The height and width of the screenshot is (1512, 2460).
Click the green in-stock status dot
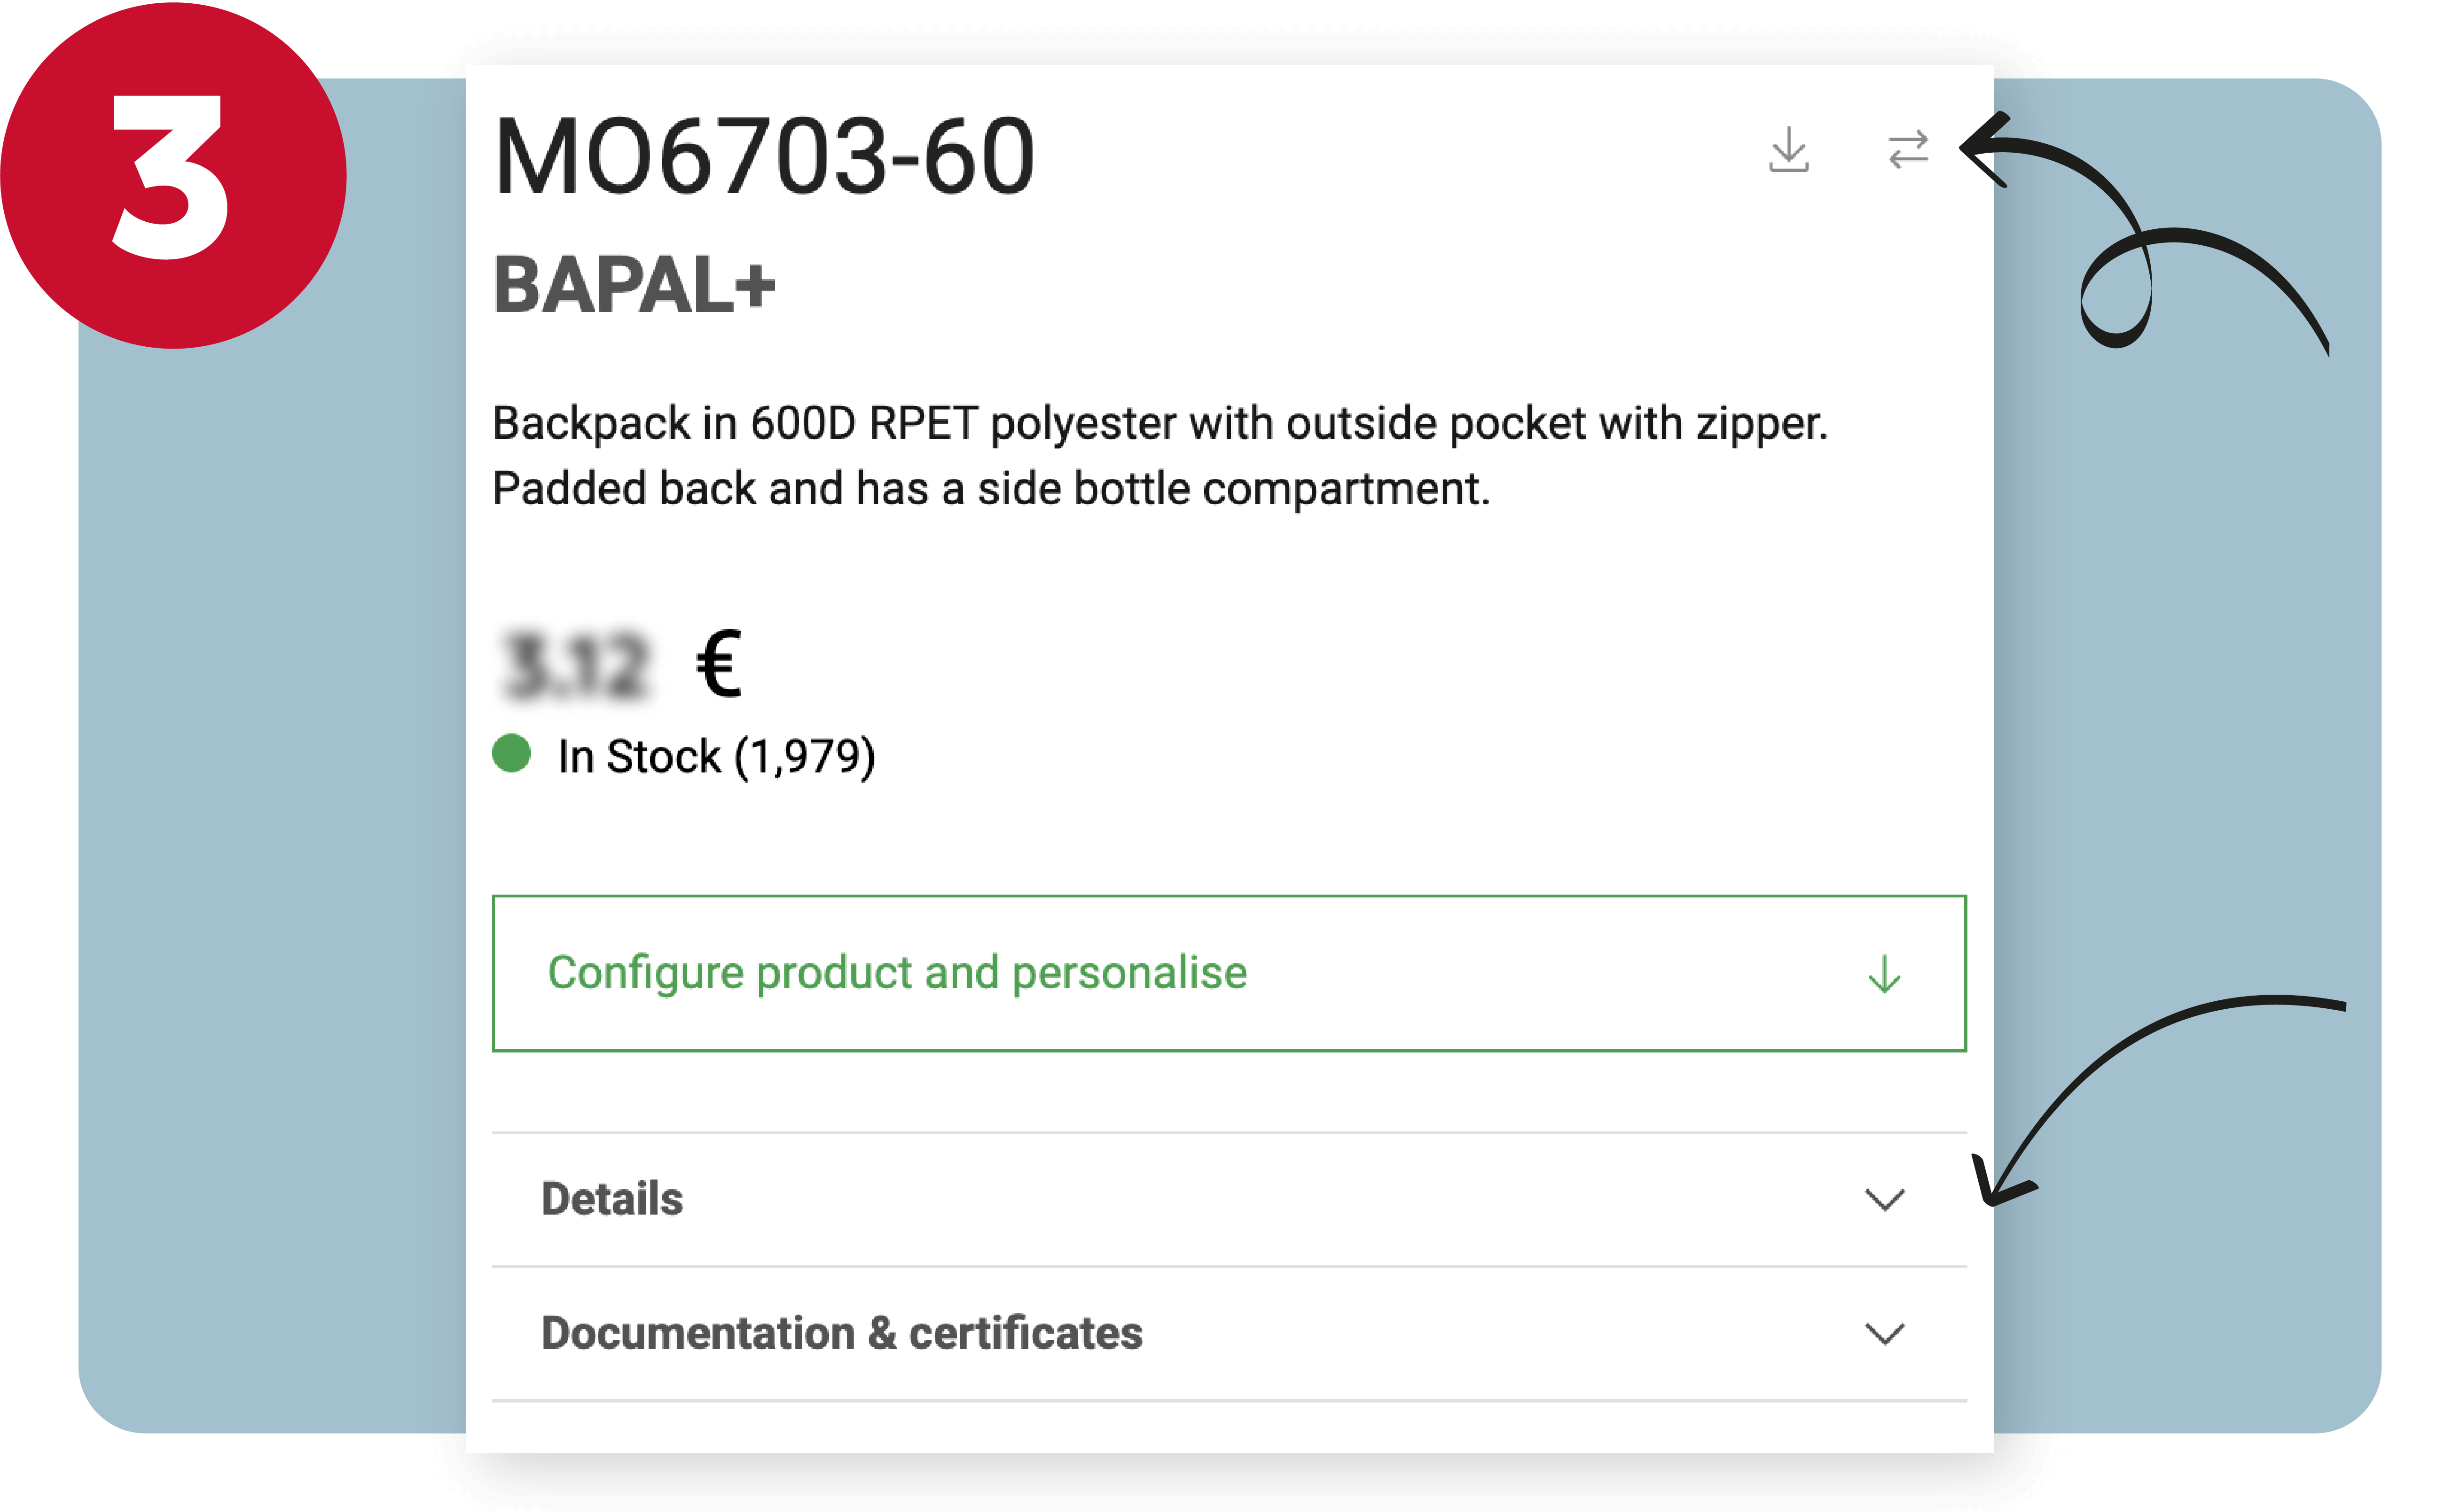click(512, 753)
